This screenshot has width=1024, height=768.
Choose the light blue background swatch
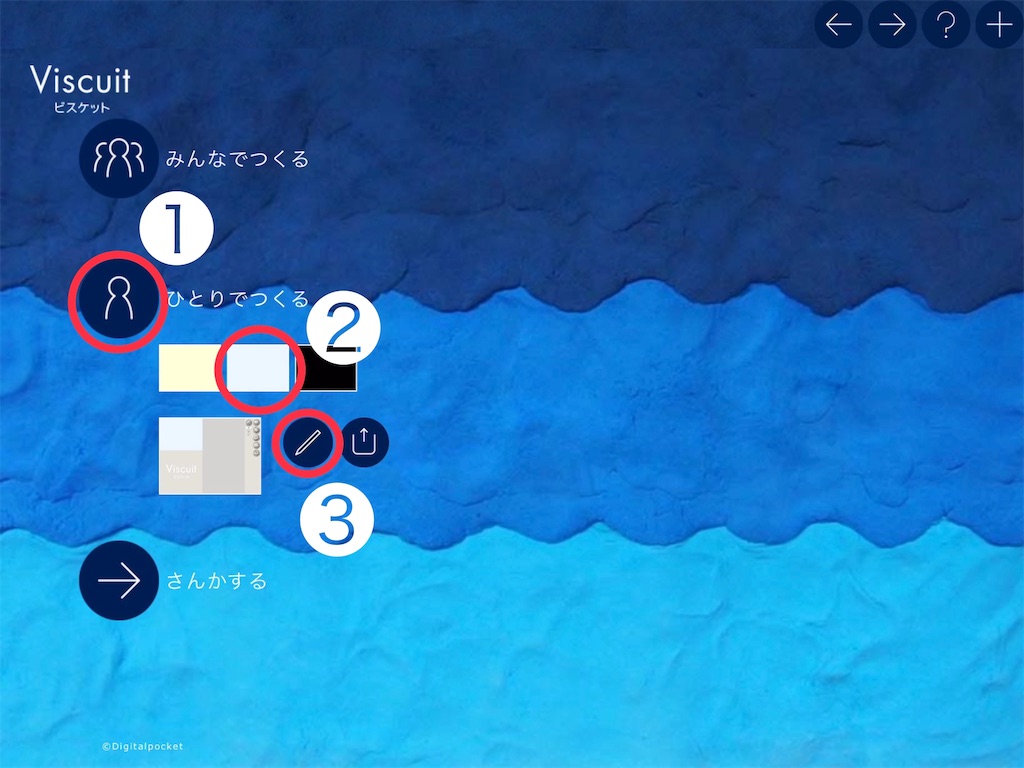258,368
